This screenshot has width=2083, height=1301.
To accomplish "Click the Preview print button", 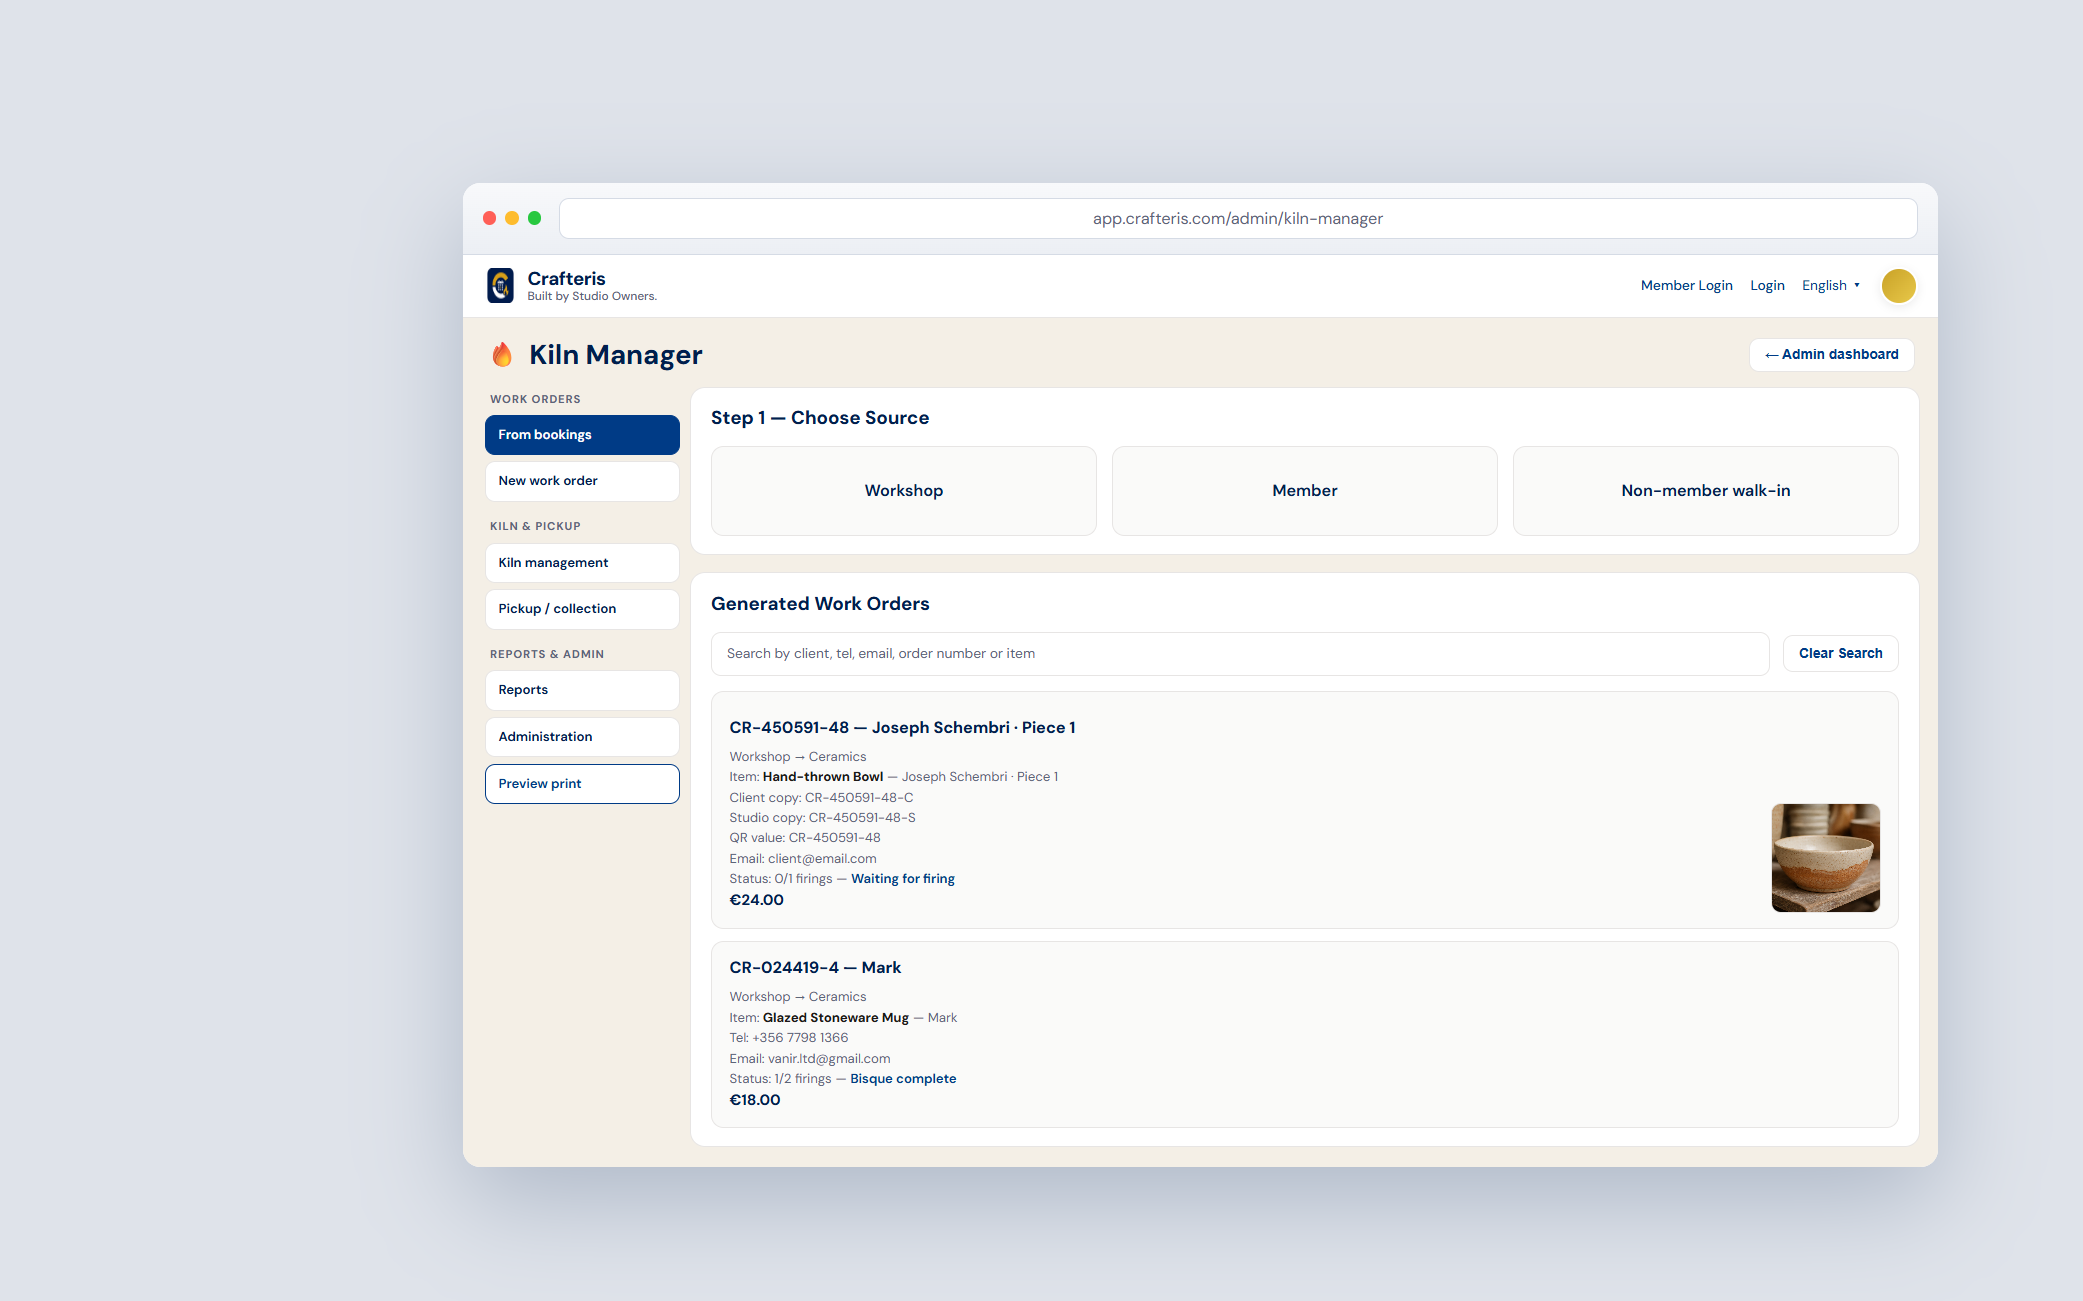I will (582, 784).
